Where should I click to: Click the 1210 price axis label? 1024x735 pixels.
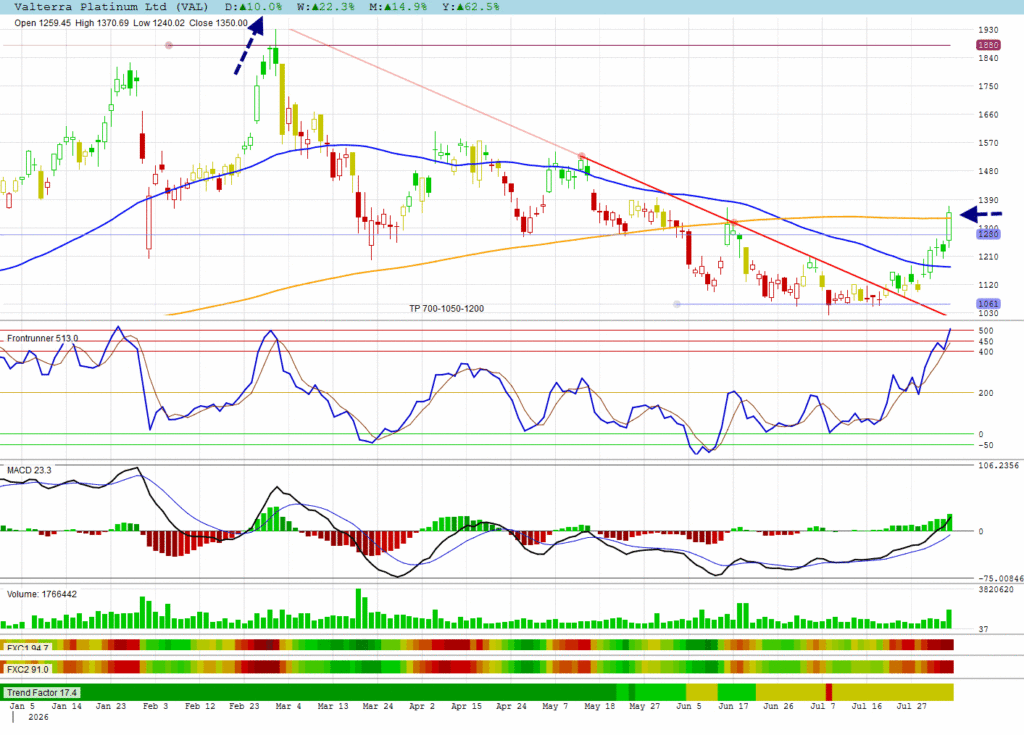988,257
